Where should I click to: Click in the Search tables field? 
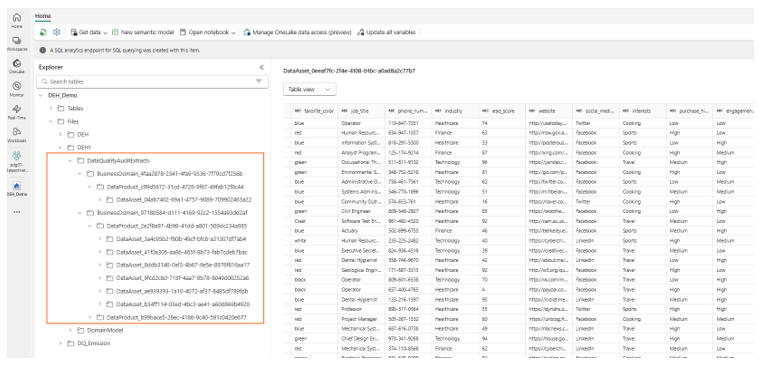(x=152, y=82)
